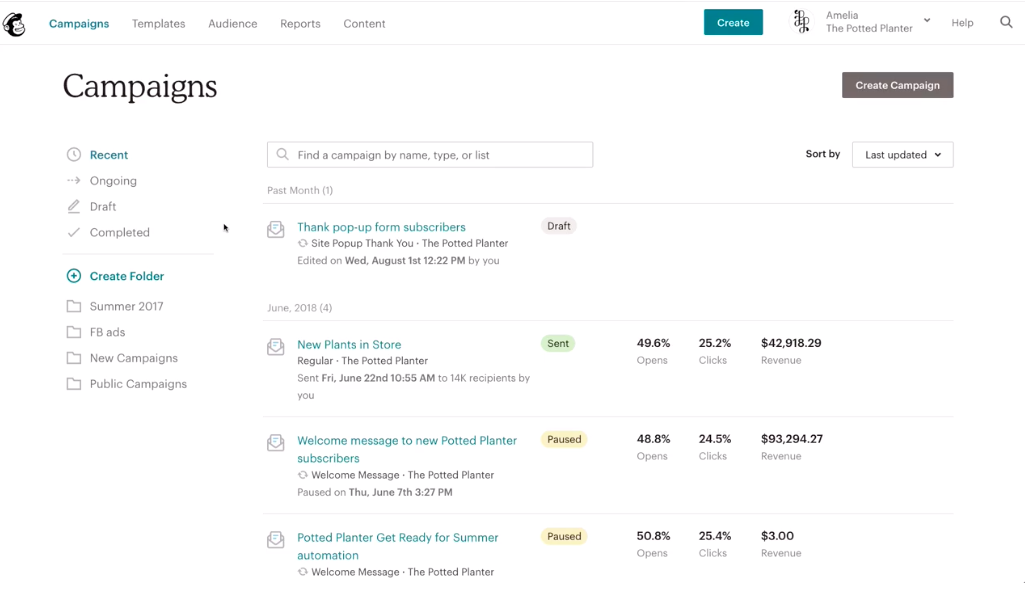The width and height of the screenshot is (1030, 598).
Task: Click the Completed checkmark icon
Action: (x=74, y=232)
